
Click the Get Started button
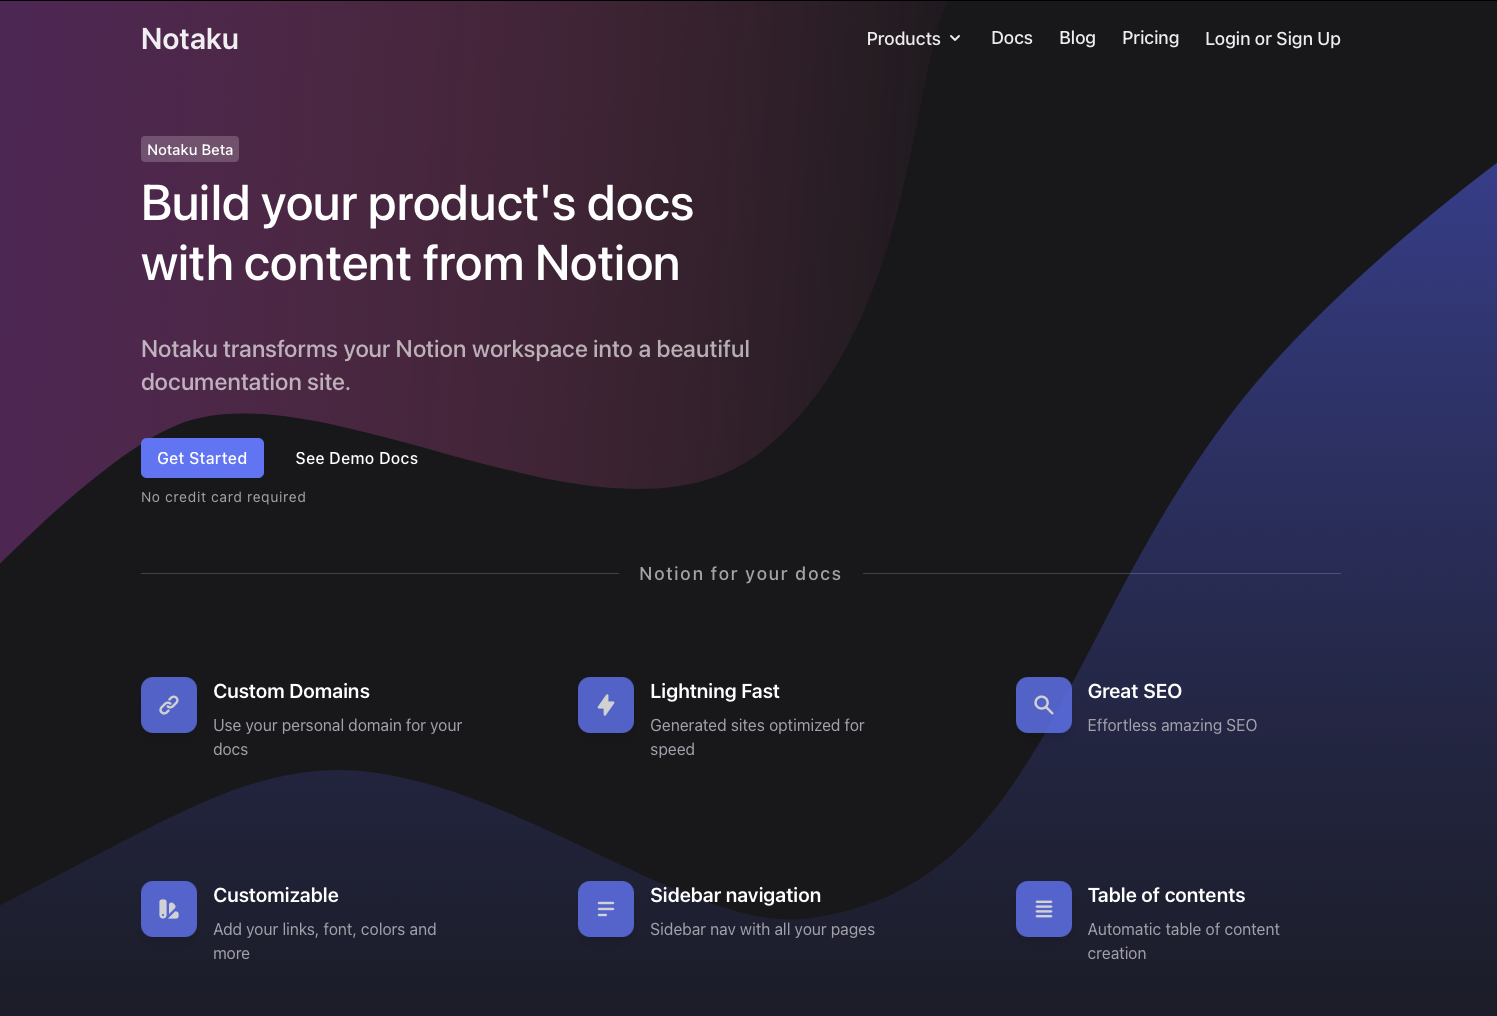[x=202, y=458]
